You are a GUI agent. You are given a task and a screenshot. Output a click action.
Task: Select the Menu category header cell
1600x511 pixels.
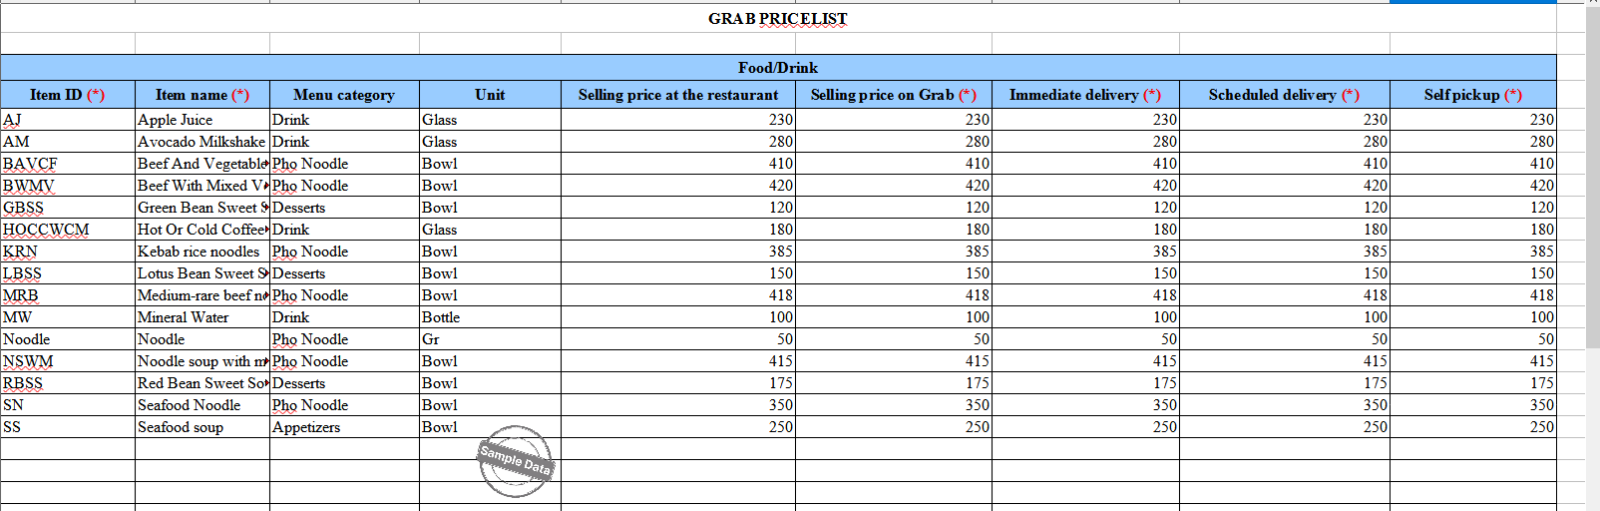[344, 95]
